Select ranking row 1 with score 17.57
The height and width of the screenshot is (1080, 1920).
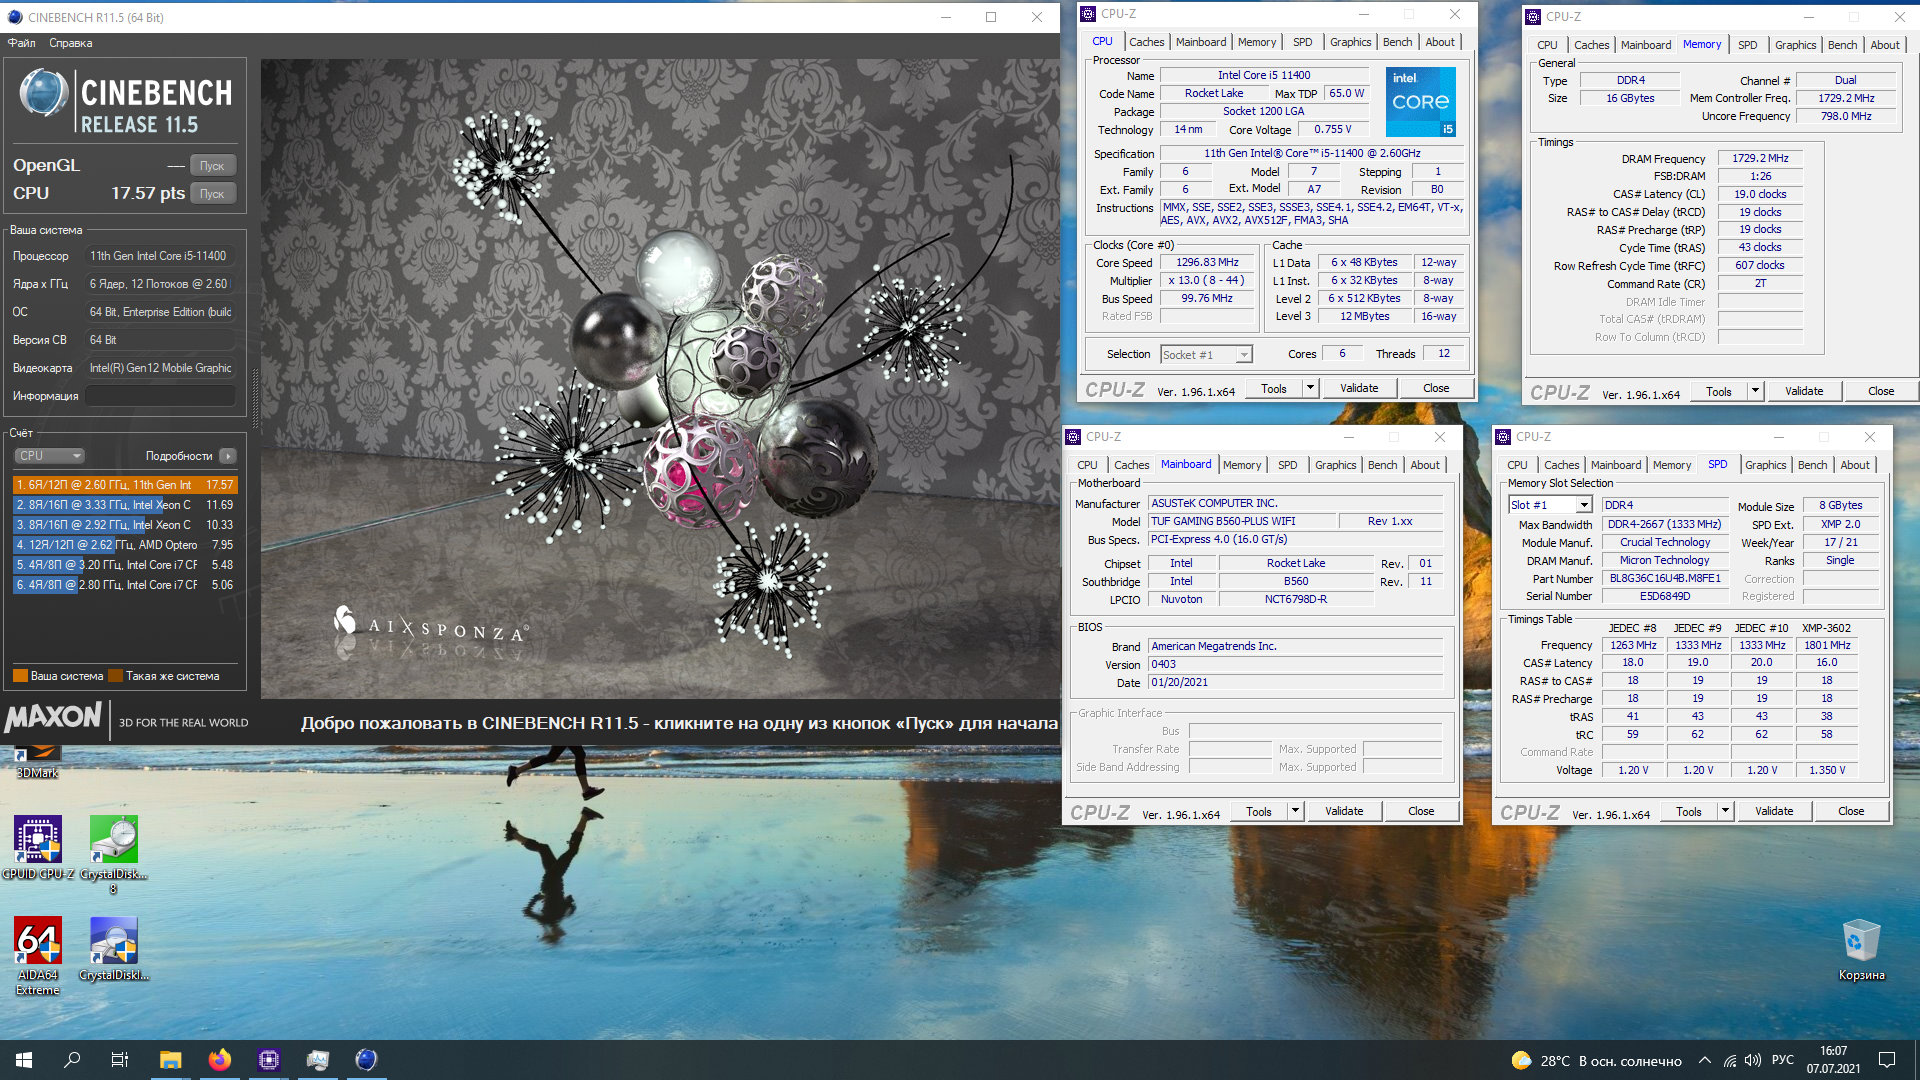point(125,485)
